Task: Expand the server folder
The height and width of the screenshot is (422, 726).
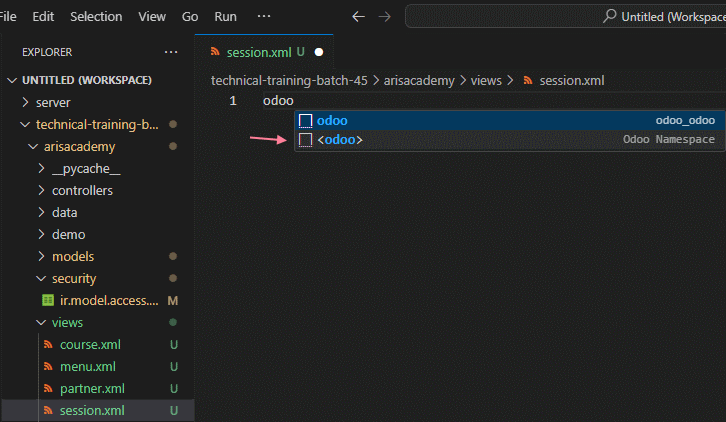Action: click(x=53, y=102)
